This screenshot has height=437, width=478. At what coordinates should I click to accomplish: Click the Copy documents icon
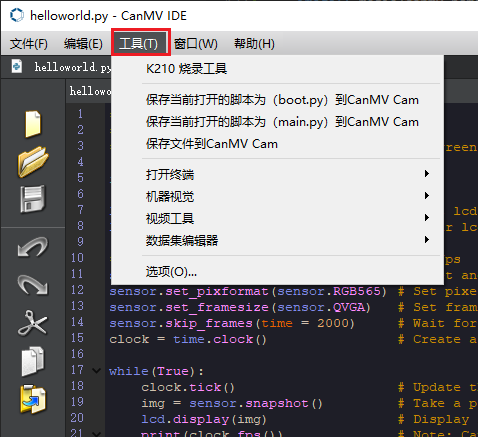tap(33, 361)
